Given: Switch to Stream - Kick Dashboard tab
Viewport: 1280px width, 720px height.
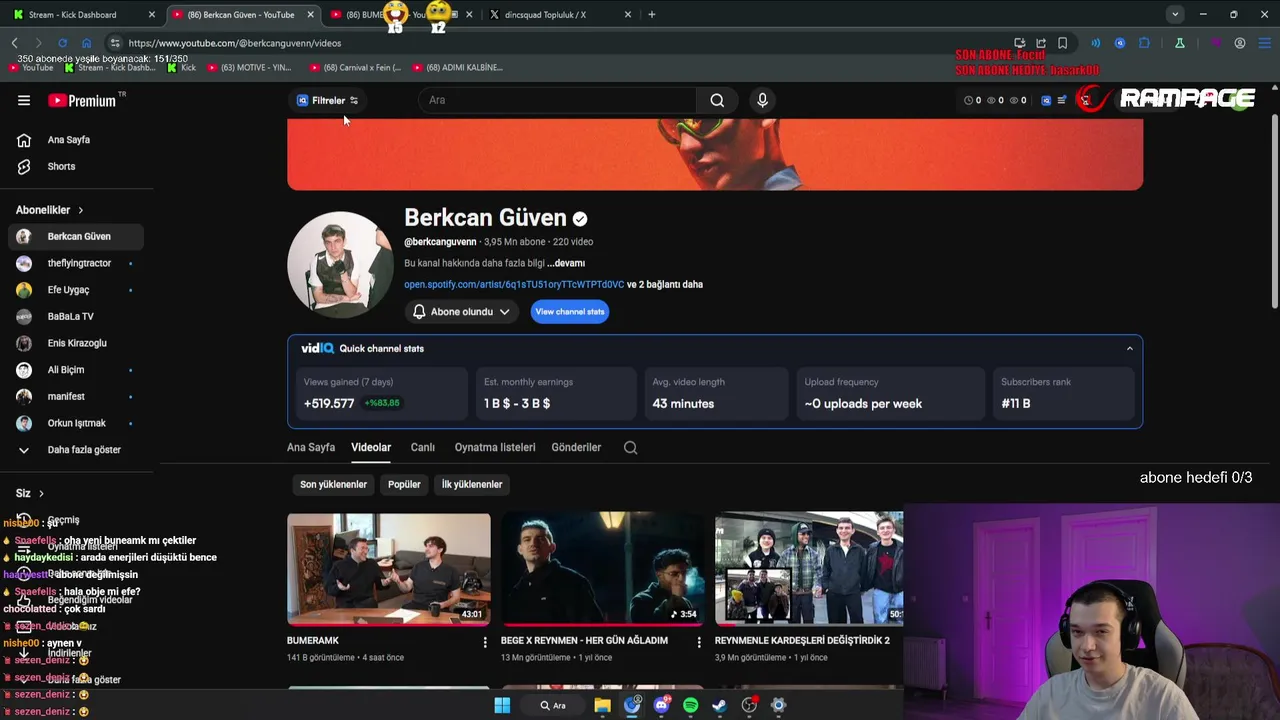Looking at the screenshot, I should [83, 15].
